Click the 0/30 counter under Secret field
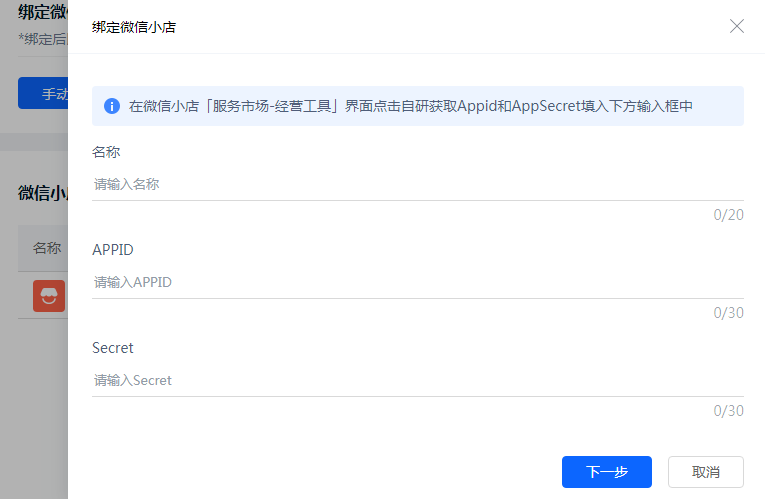 coord(728,411)
